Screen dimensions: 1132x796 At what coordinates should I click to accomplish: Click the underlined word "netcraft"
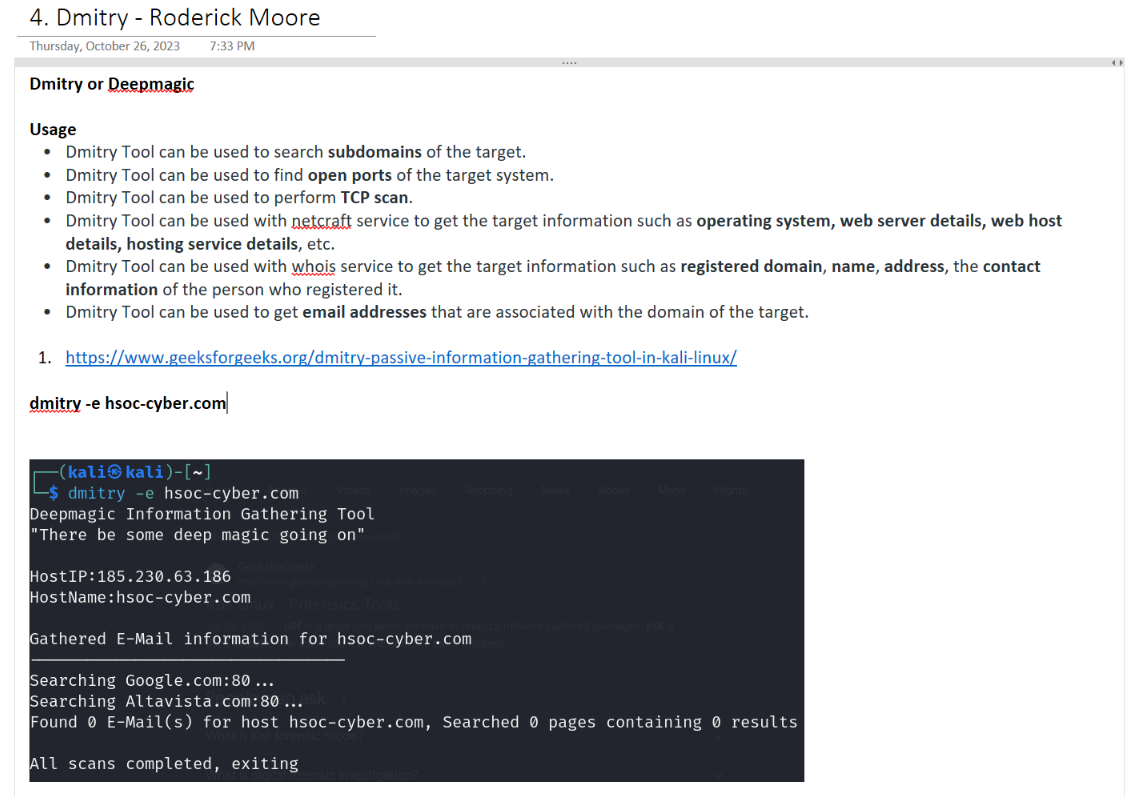tap(321, 221)
